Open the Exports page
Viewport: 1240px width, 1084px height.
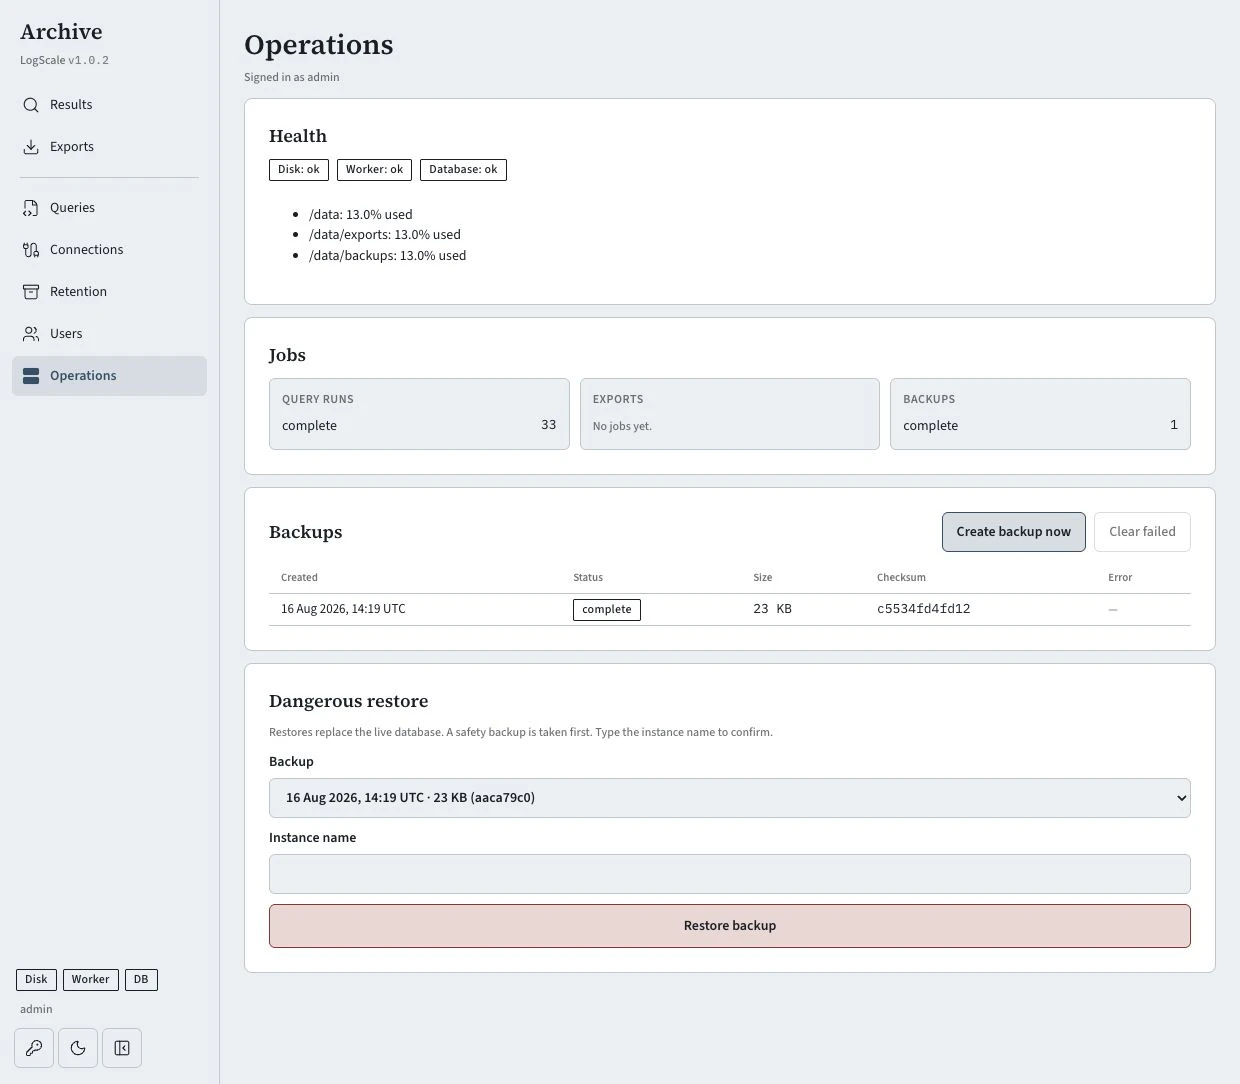[109, 147]
